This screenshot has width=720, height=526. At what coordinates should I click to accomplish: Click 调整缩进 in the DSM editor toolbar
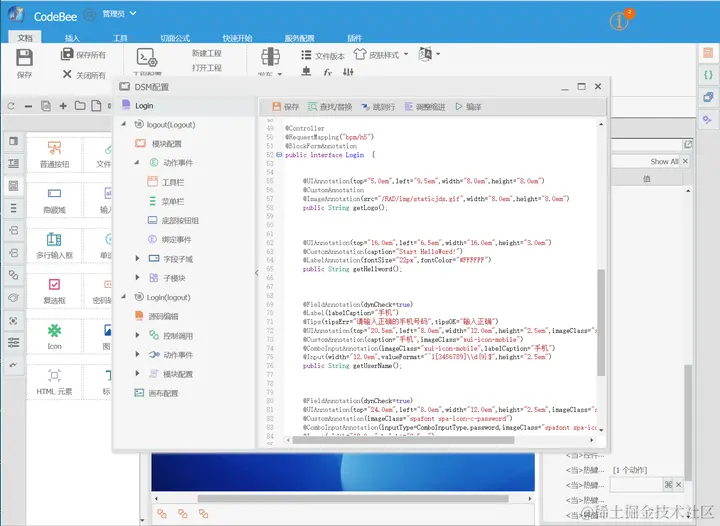[x=425, y=107]
